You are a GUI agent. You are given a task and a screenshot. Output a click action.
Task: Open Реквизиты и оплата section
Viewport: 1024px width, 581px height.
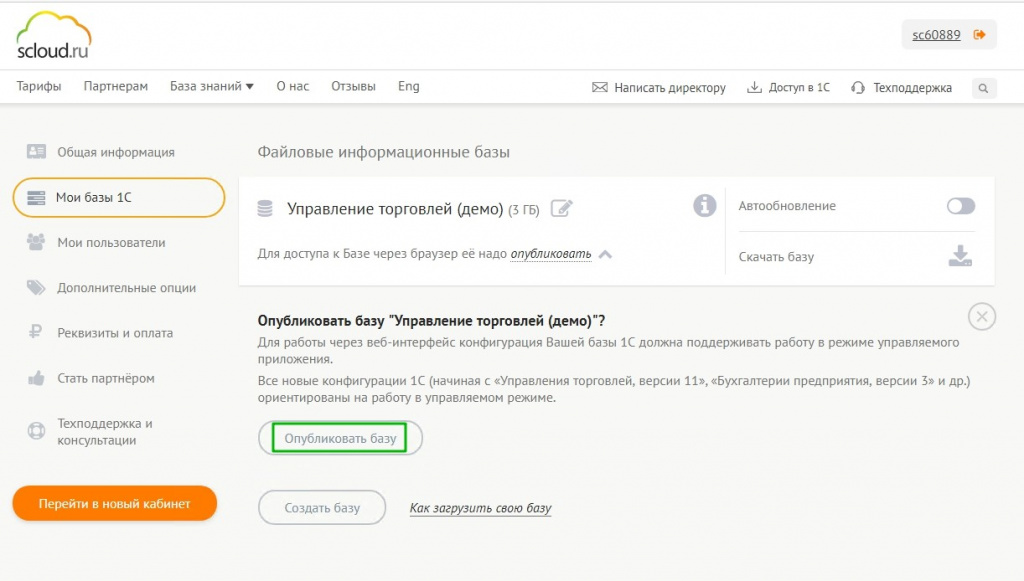115,333
